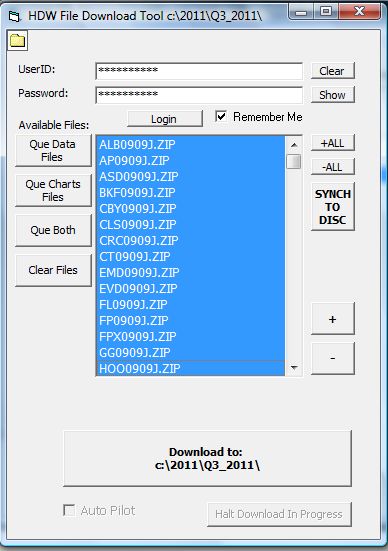This screenshot has height=551, width=388.
Task: Click the Que Both button
Action: pyautogui.click(x=53, y=230)
